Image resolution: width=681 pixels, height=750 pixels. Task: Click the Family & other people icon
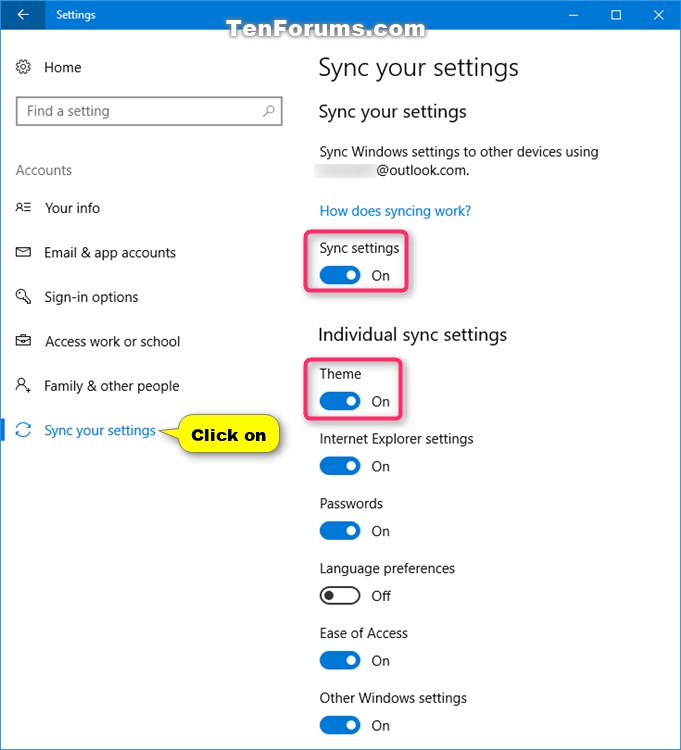point(23,385)
